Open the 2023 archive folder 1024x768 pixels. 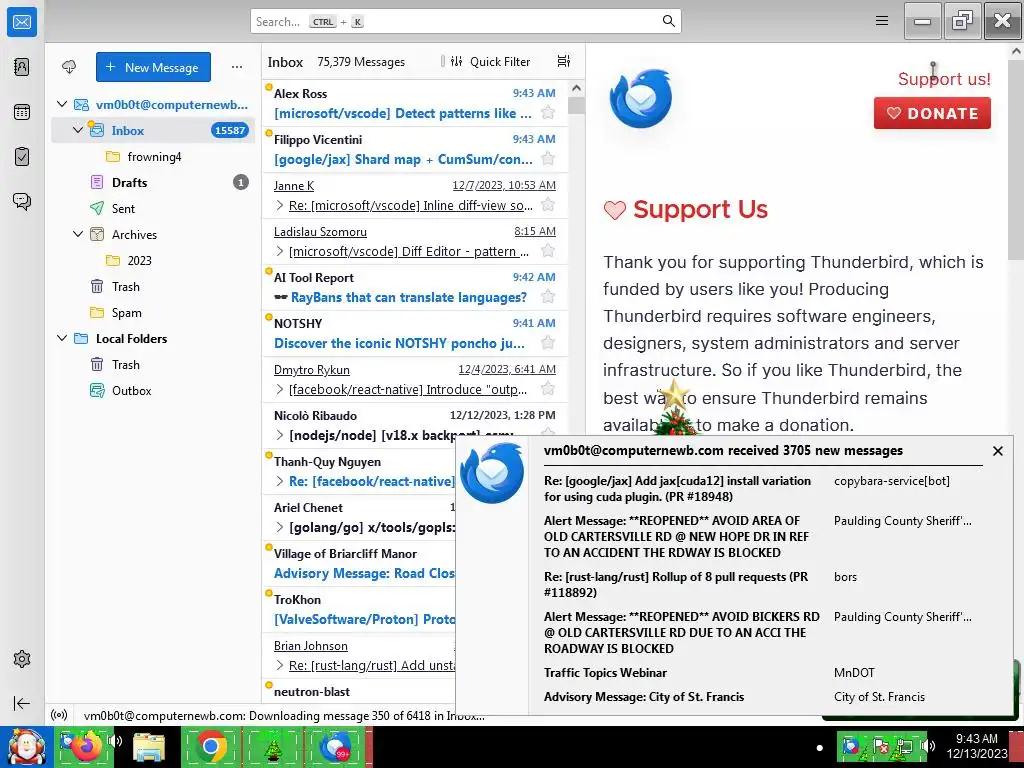(x=153, y=261)
